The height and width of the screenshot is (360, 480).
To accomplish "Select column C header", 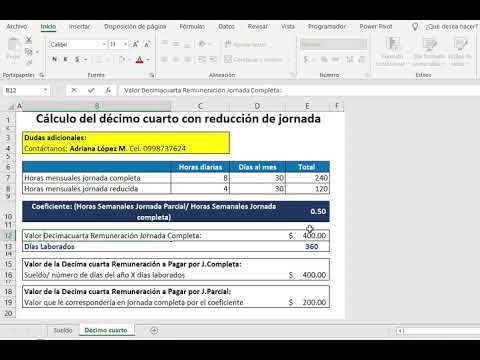I will click(200, 106).
